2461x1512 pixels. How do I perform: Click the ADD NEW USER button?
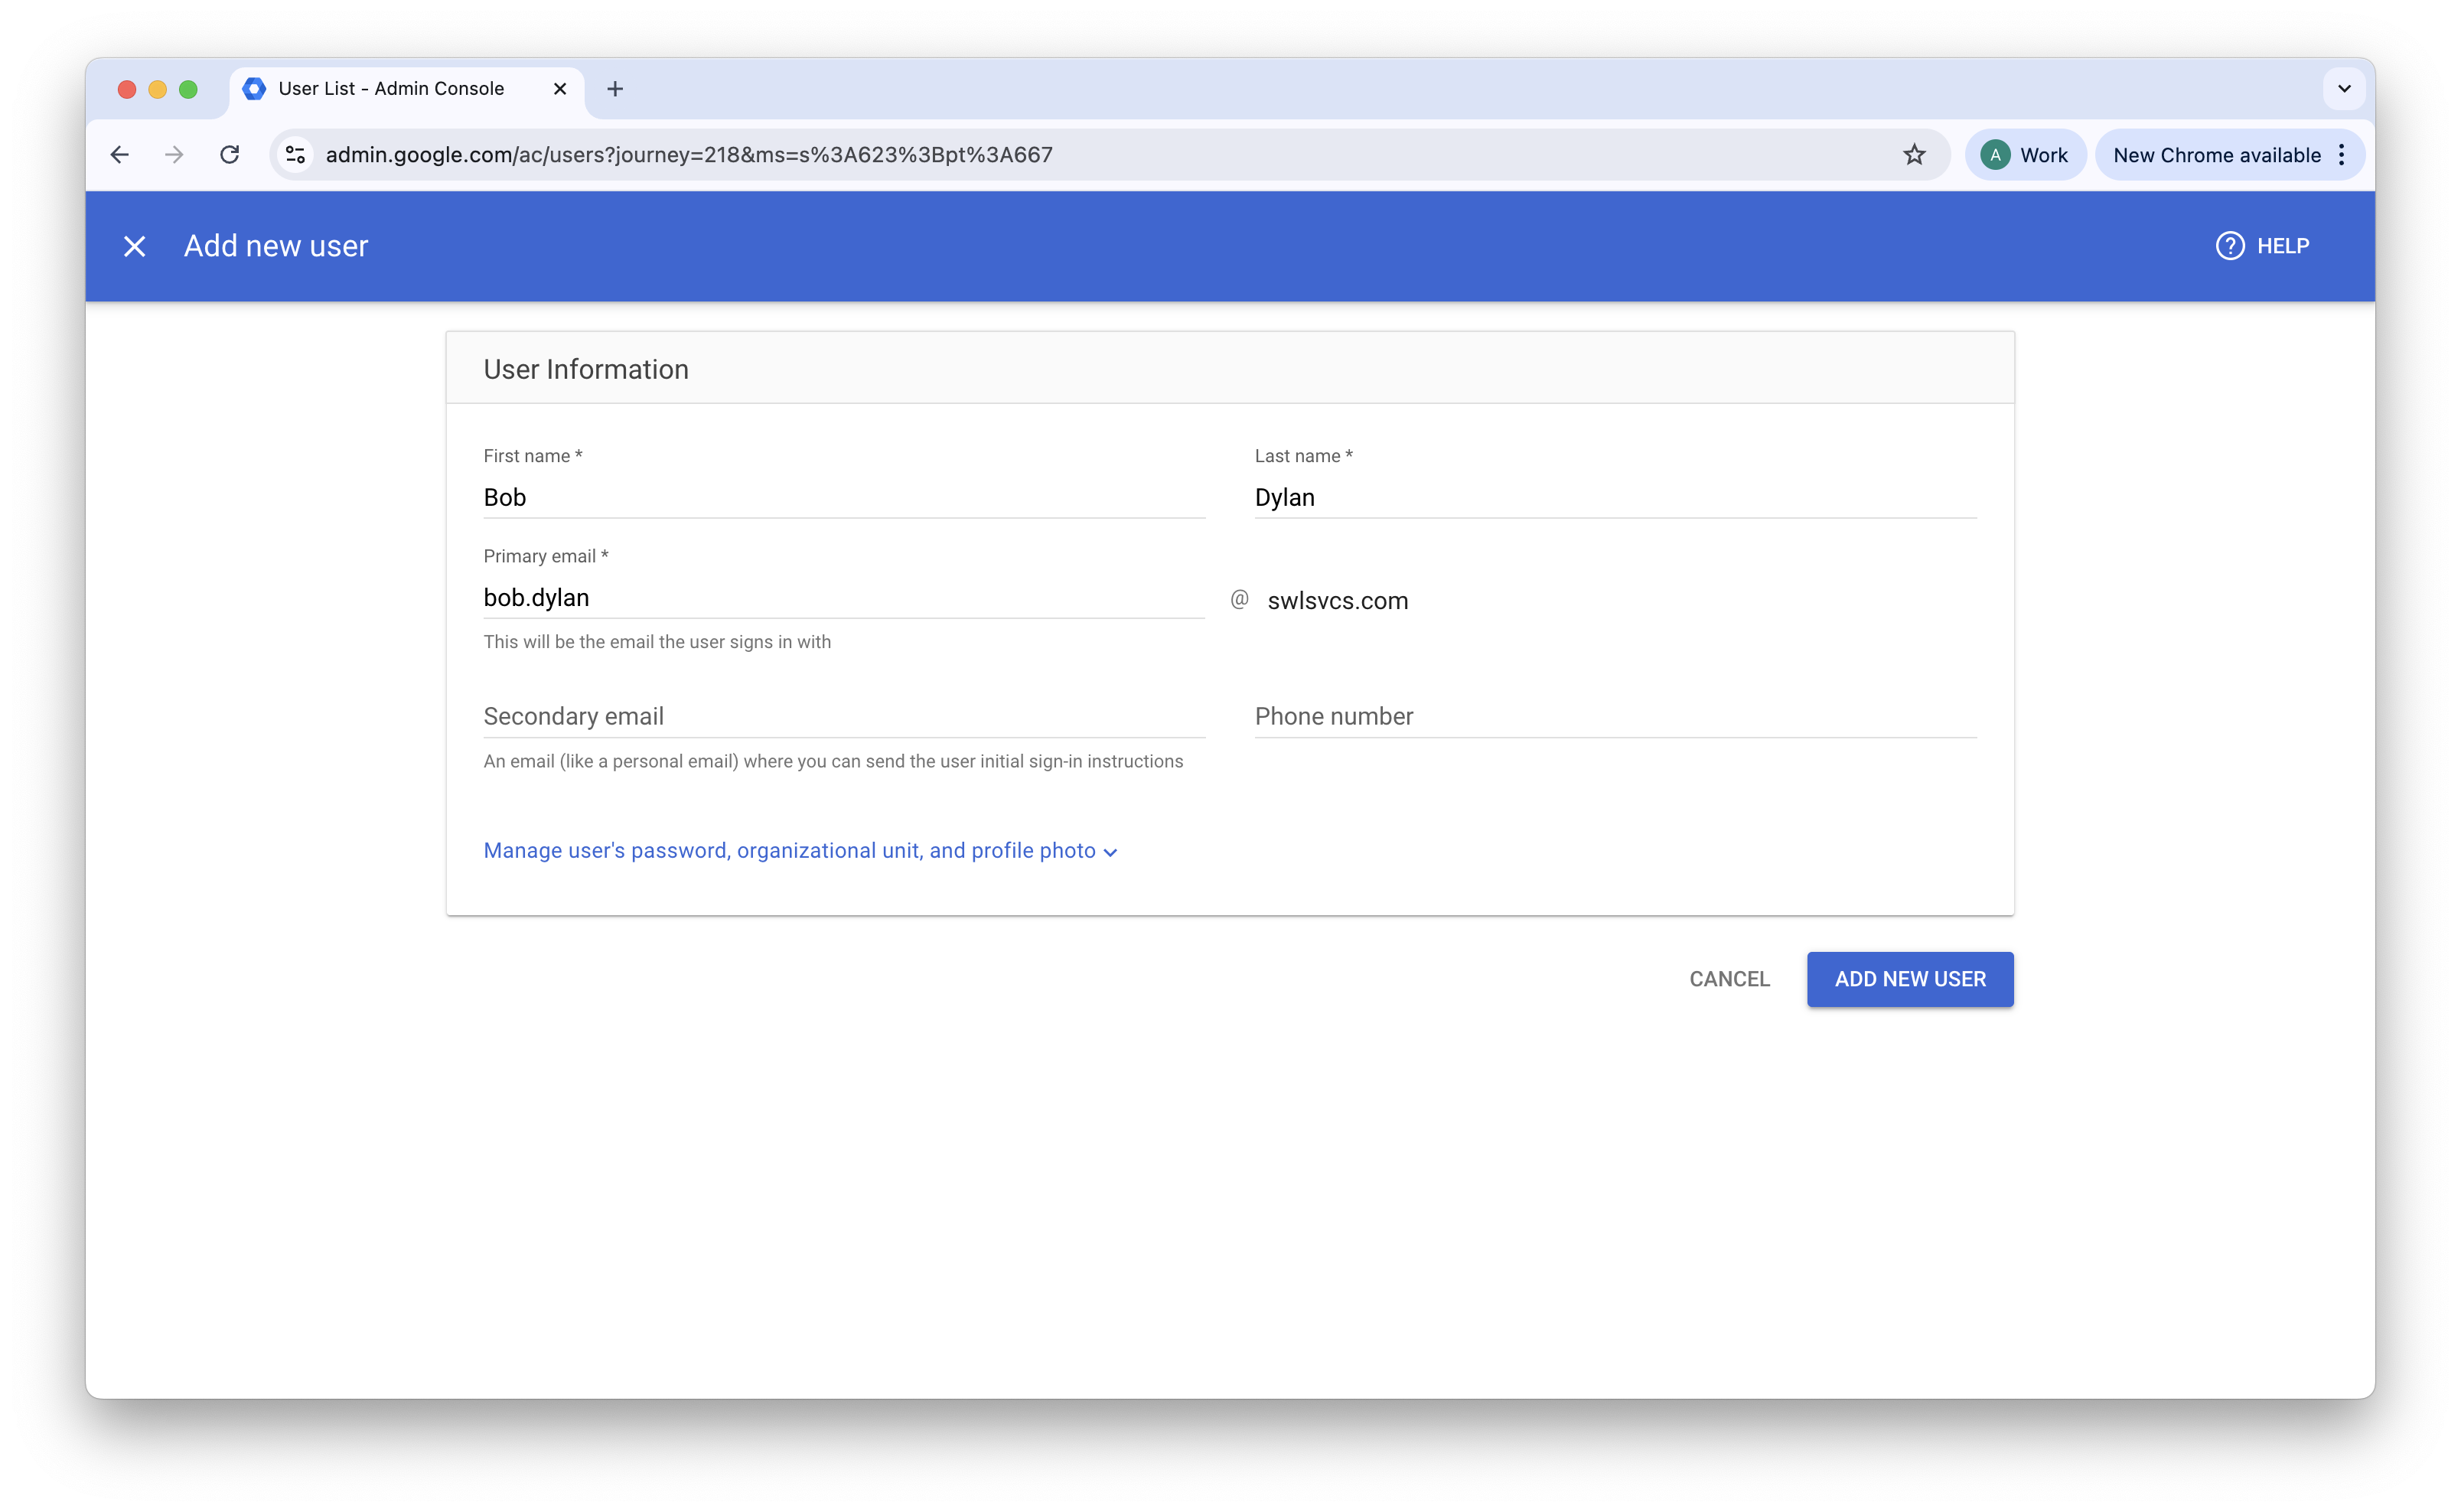coord(1909,979)
